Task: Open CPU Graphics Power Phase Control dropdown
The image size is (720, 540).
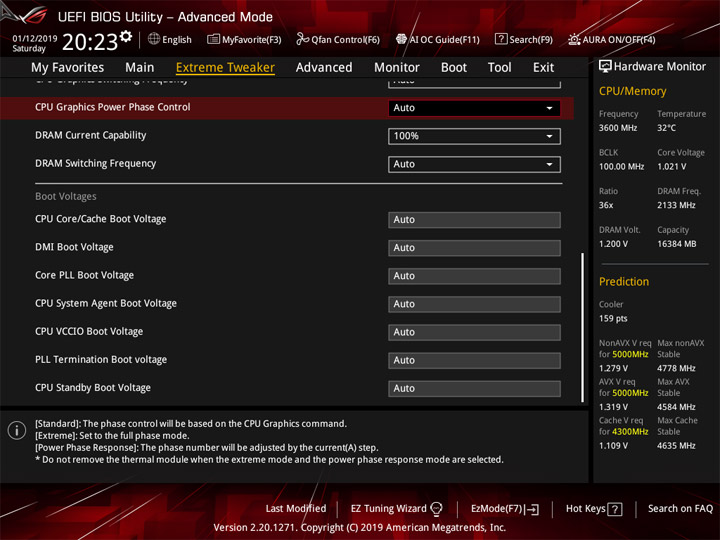Action: 474,108
